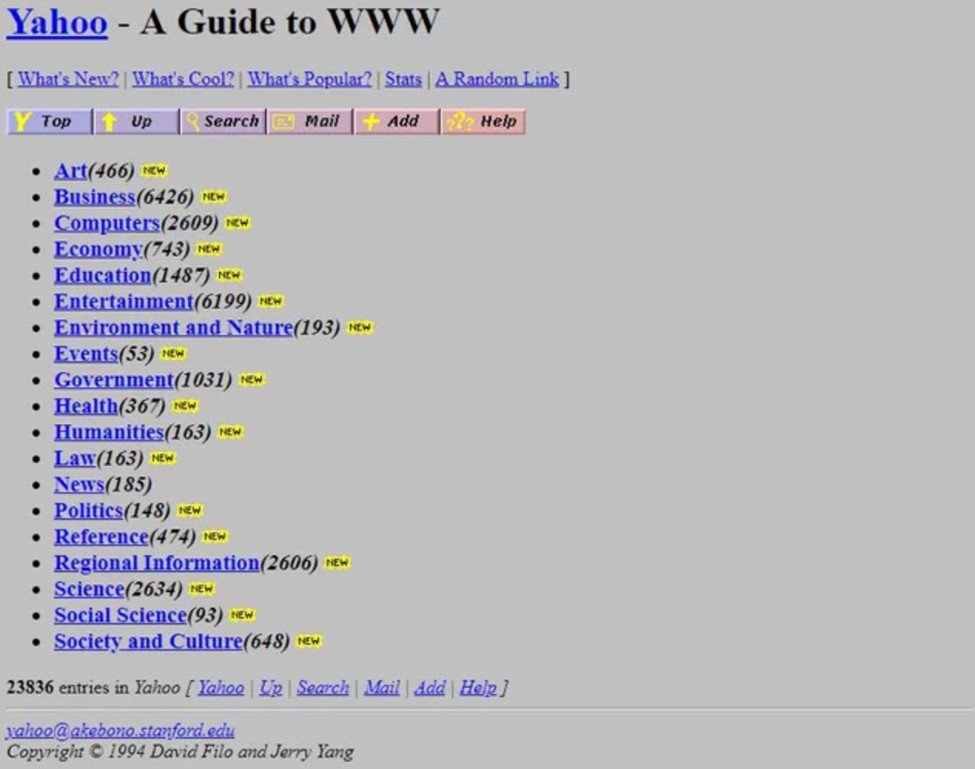This screenshot has height=769, width=975.
Task: Click the Add toolbar icon
Action: (396, 121)
